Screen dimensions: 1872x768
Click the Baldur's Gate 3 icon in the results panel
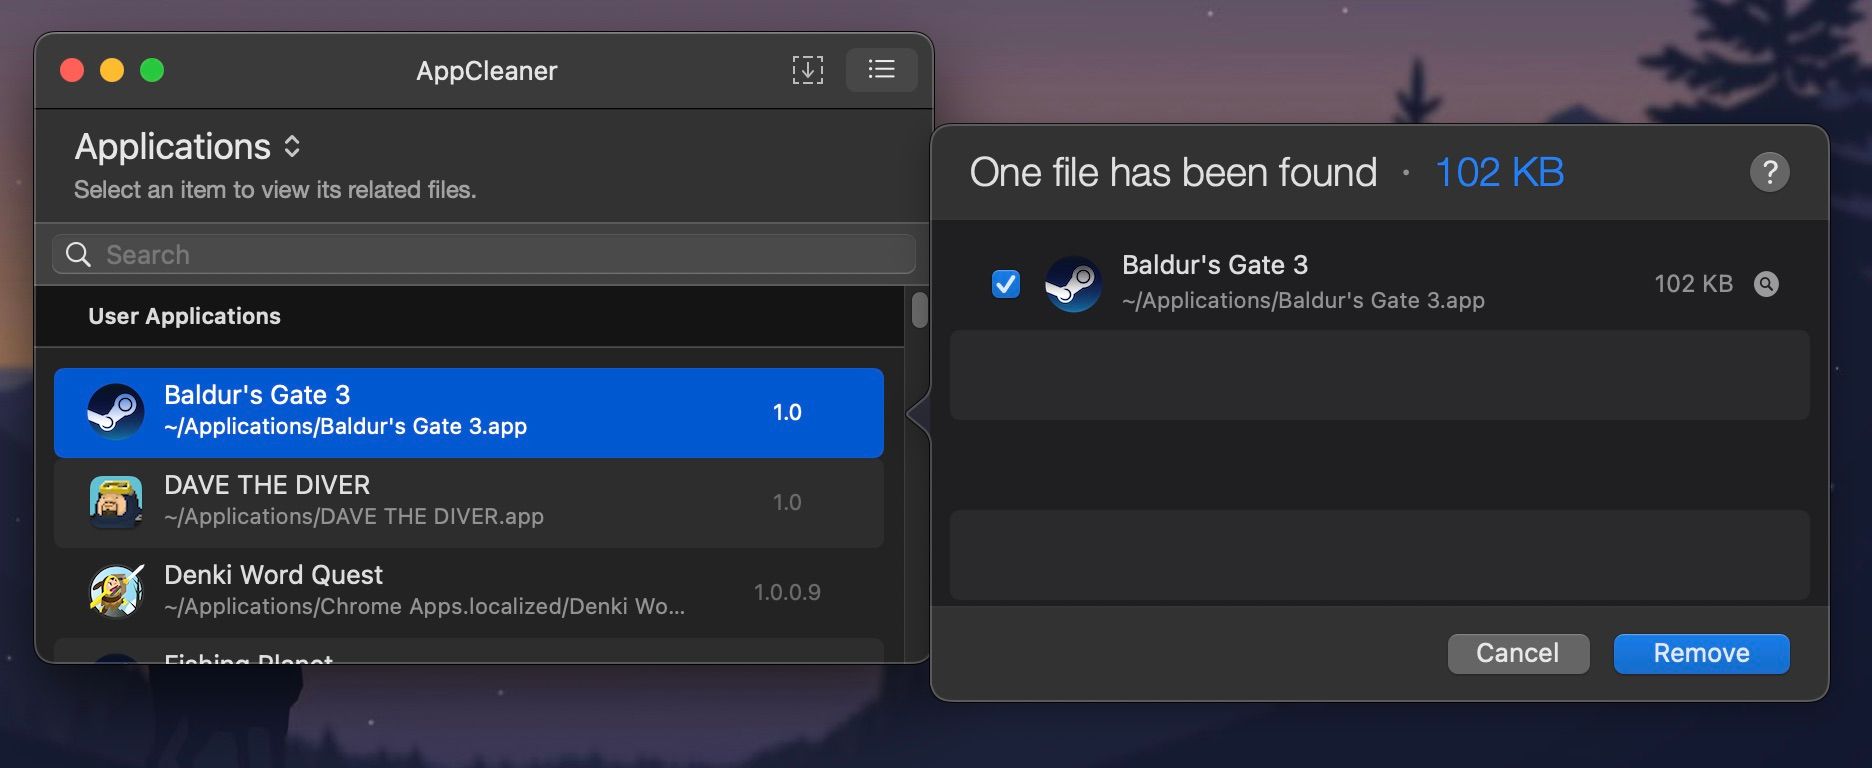[1073, 284]
